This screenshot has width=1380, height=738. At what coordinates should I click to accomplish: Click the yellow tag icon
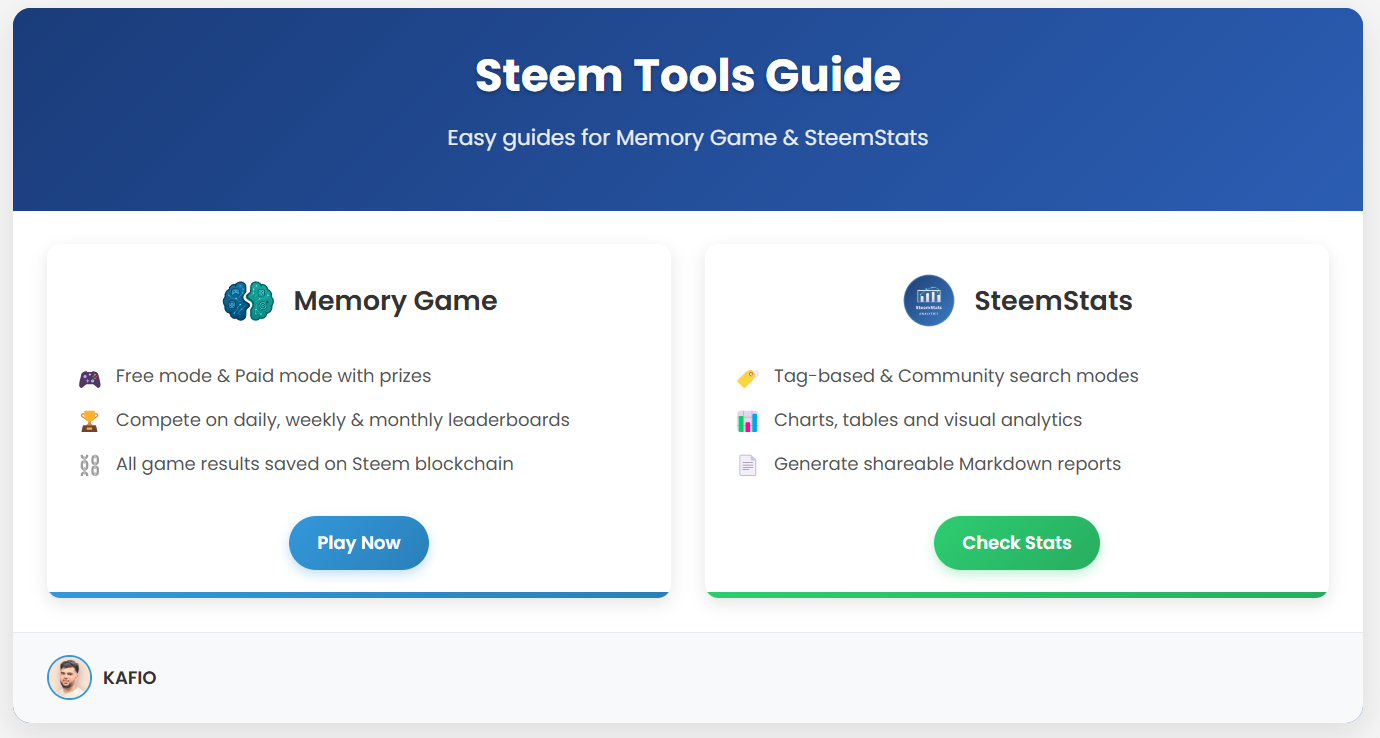pos(747,378)
